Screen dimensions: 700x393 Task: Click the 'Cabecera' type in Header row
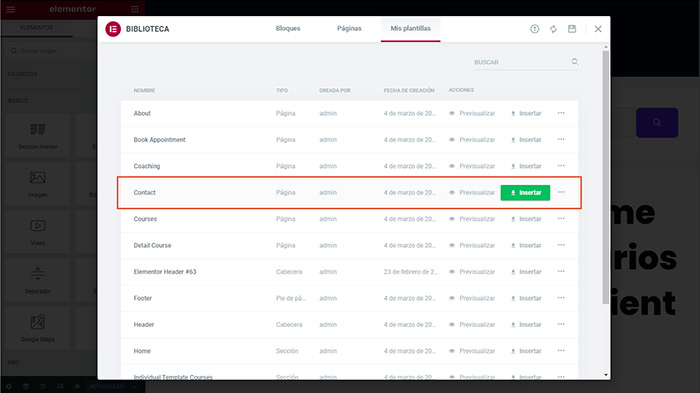pyautogui.click(x=289, y=325)
